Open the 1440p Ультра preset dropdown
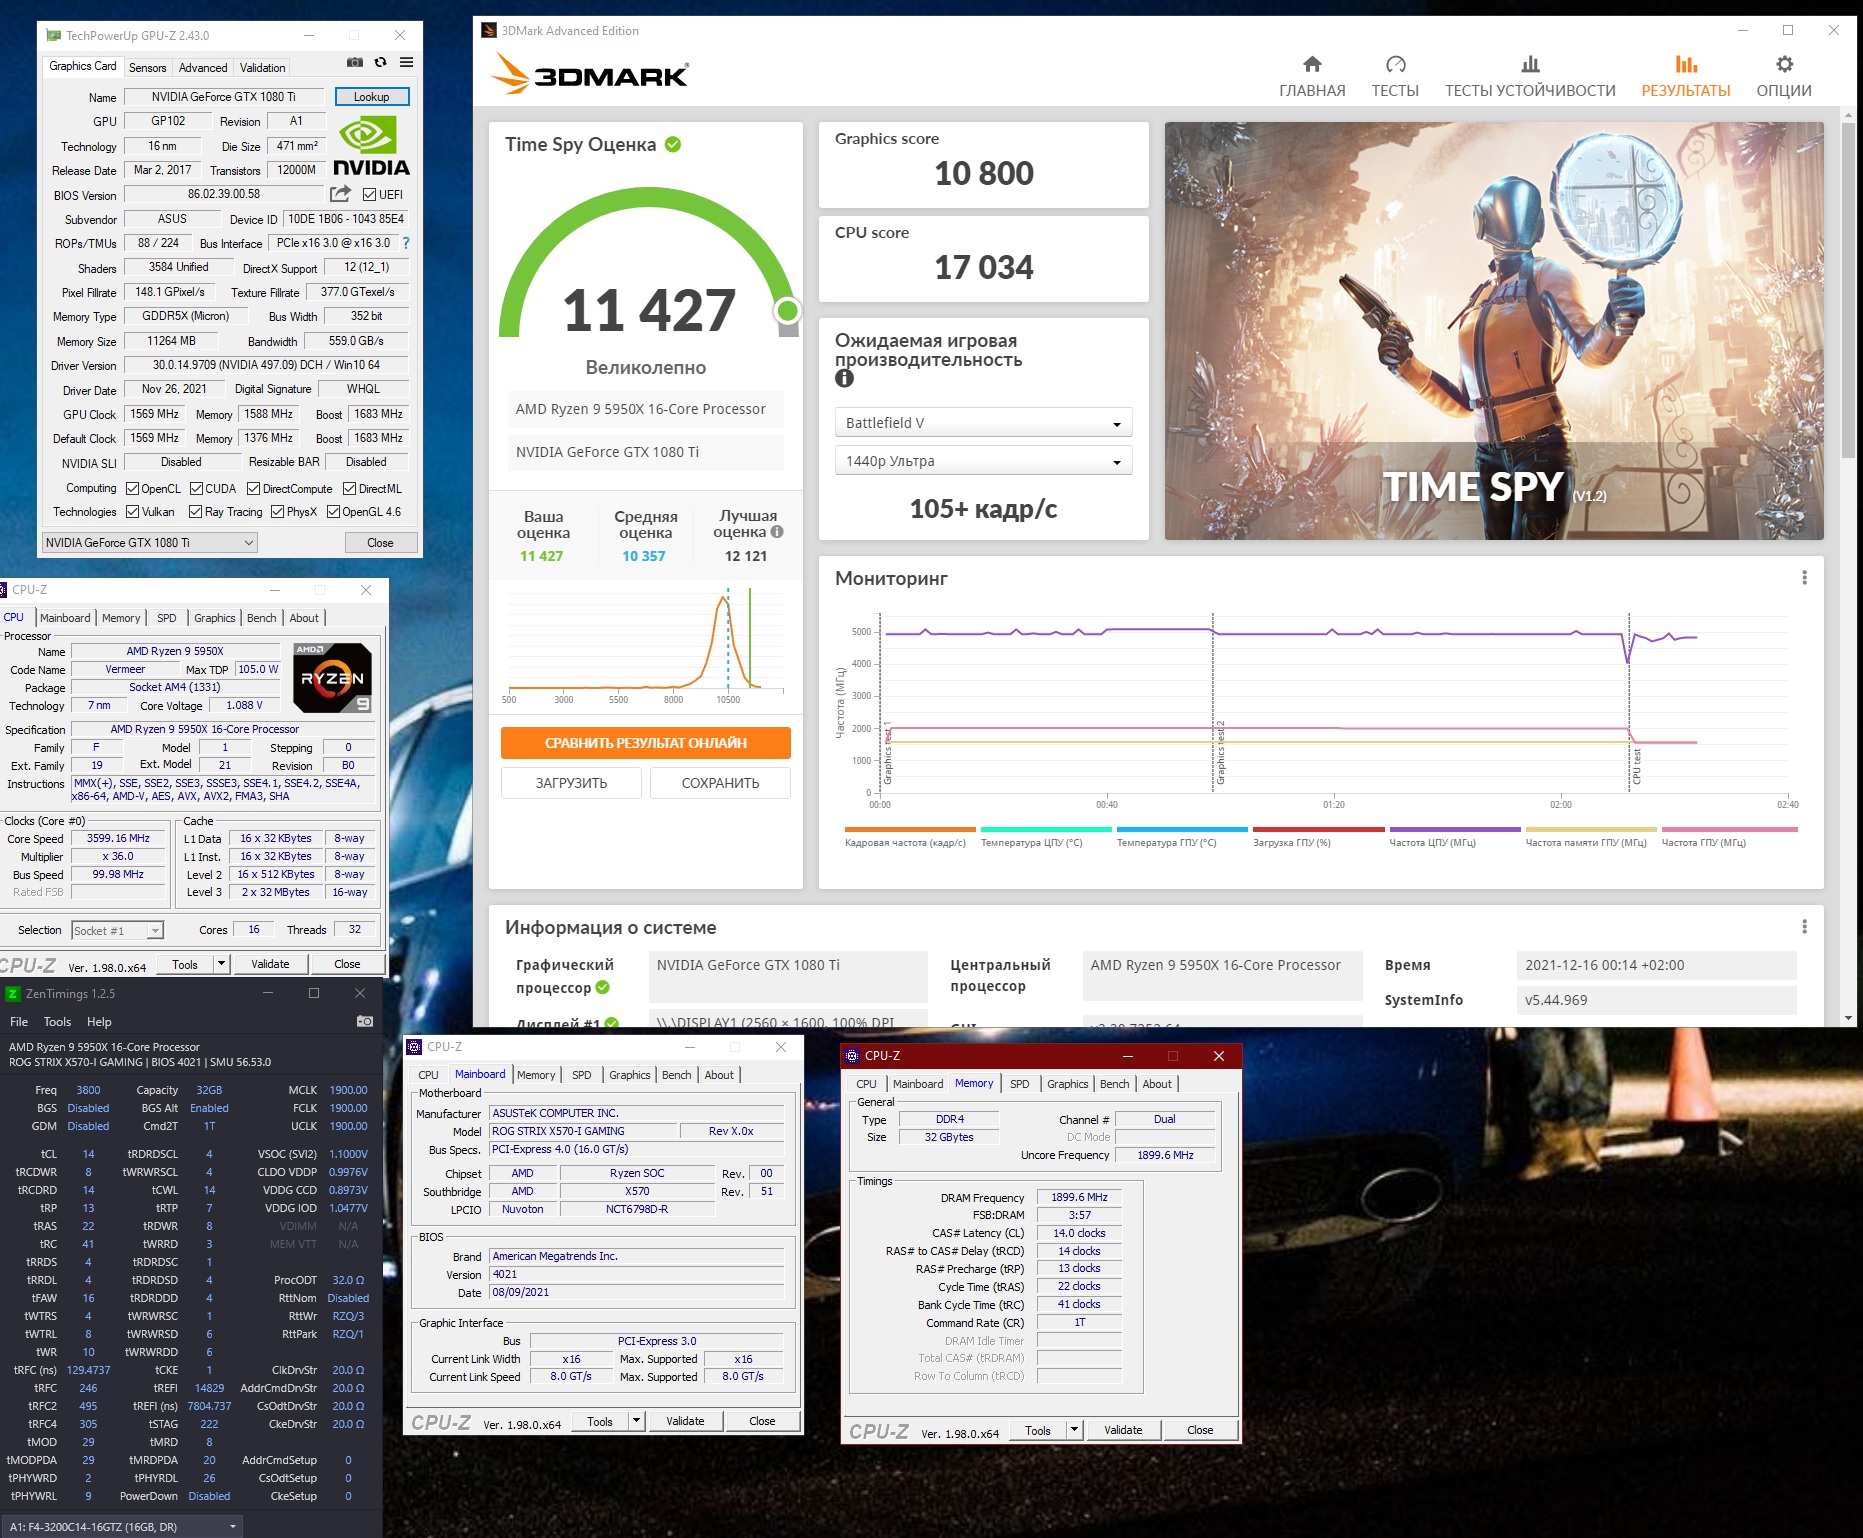The image size is (1863, 1538). pos(983,461)
